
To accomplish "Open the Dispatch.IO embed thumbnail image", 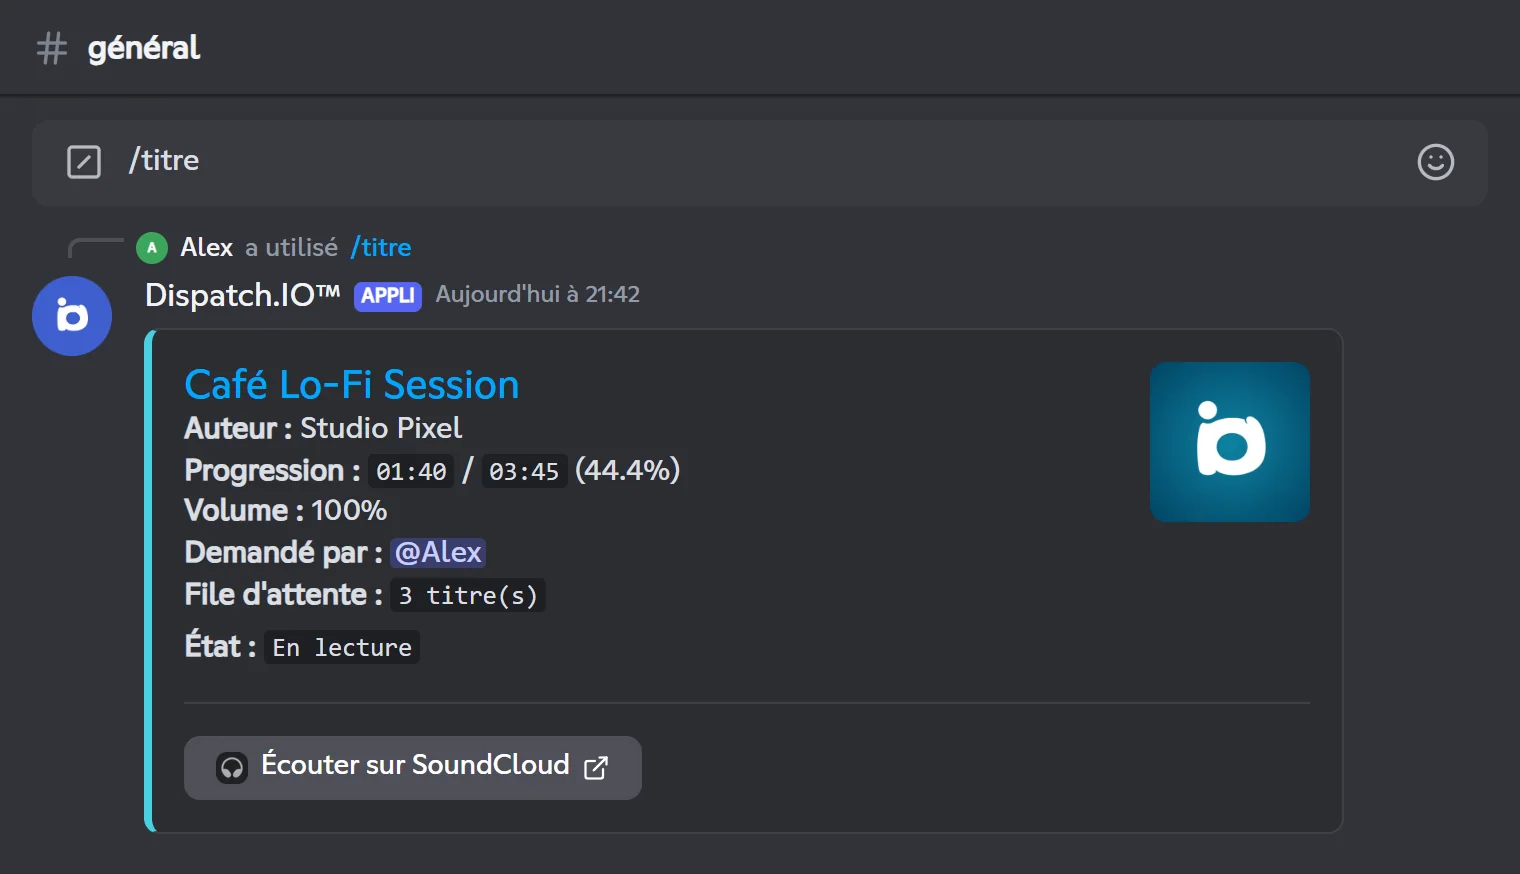I will point(1230,442).
